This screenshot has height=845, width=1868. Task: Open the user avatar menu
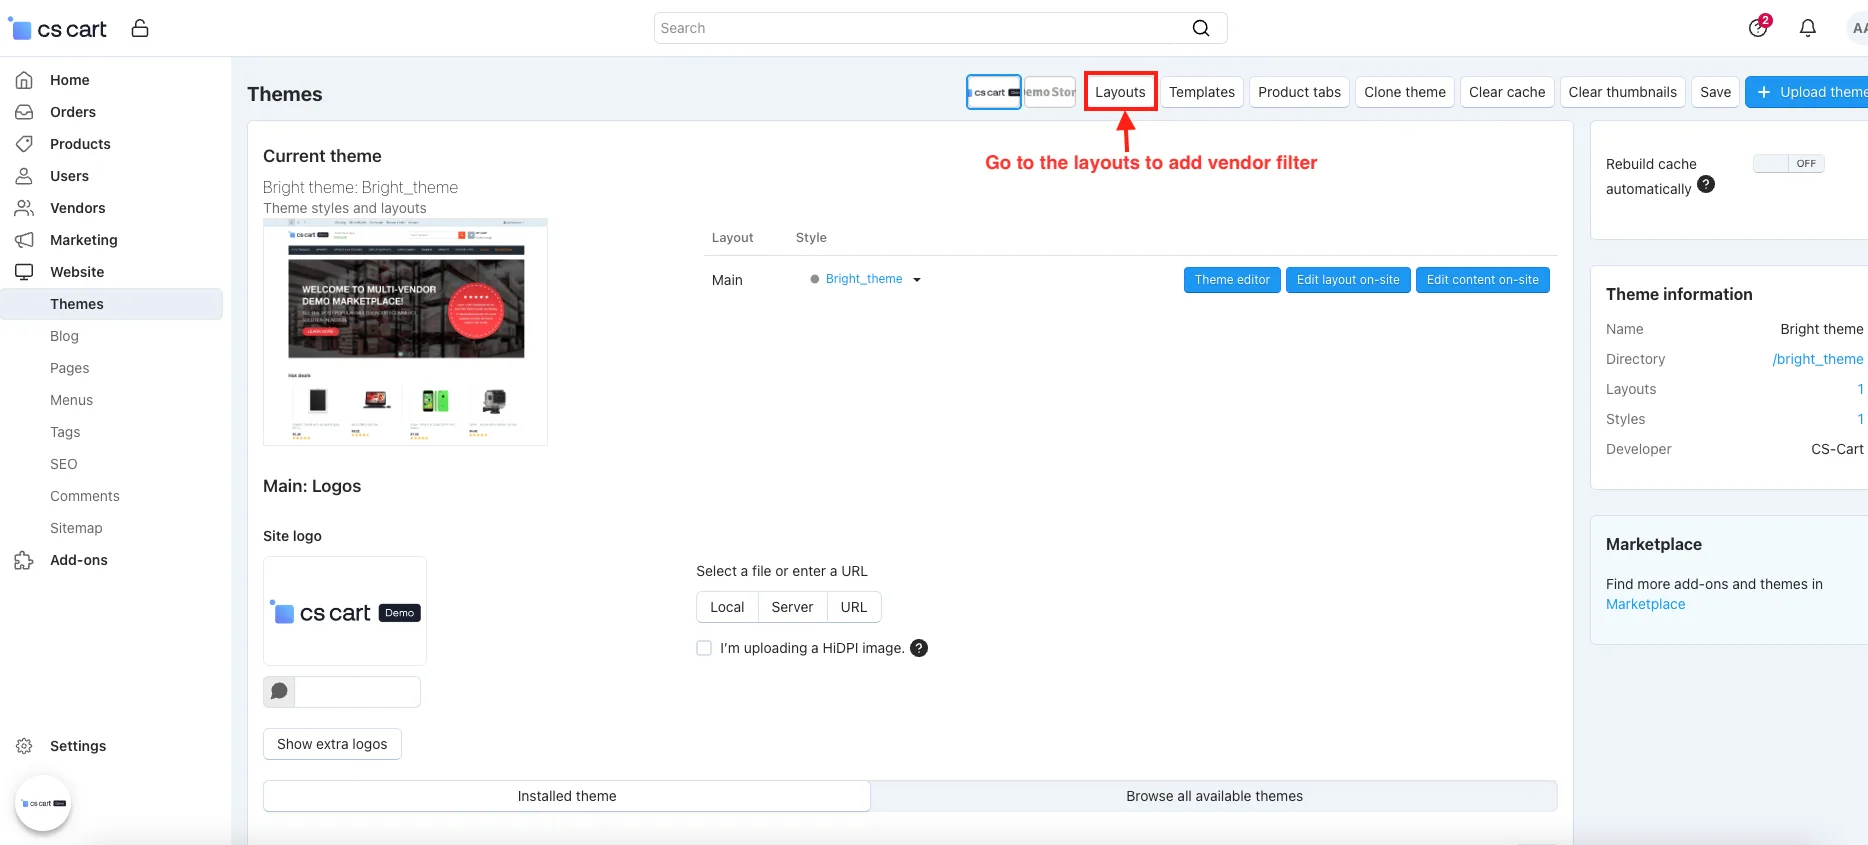(1857, 28)
